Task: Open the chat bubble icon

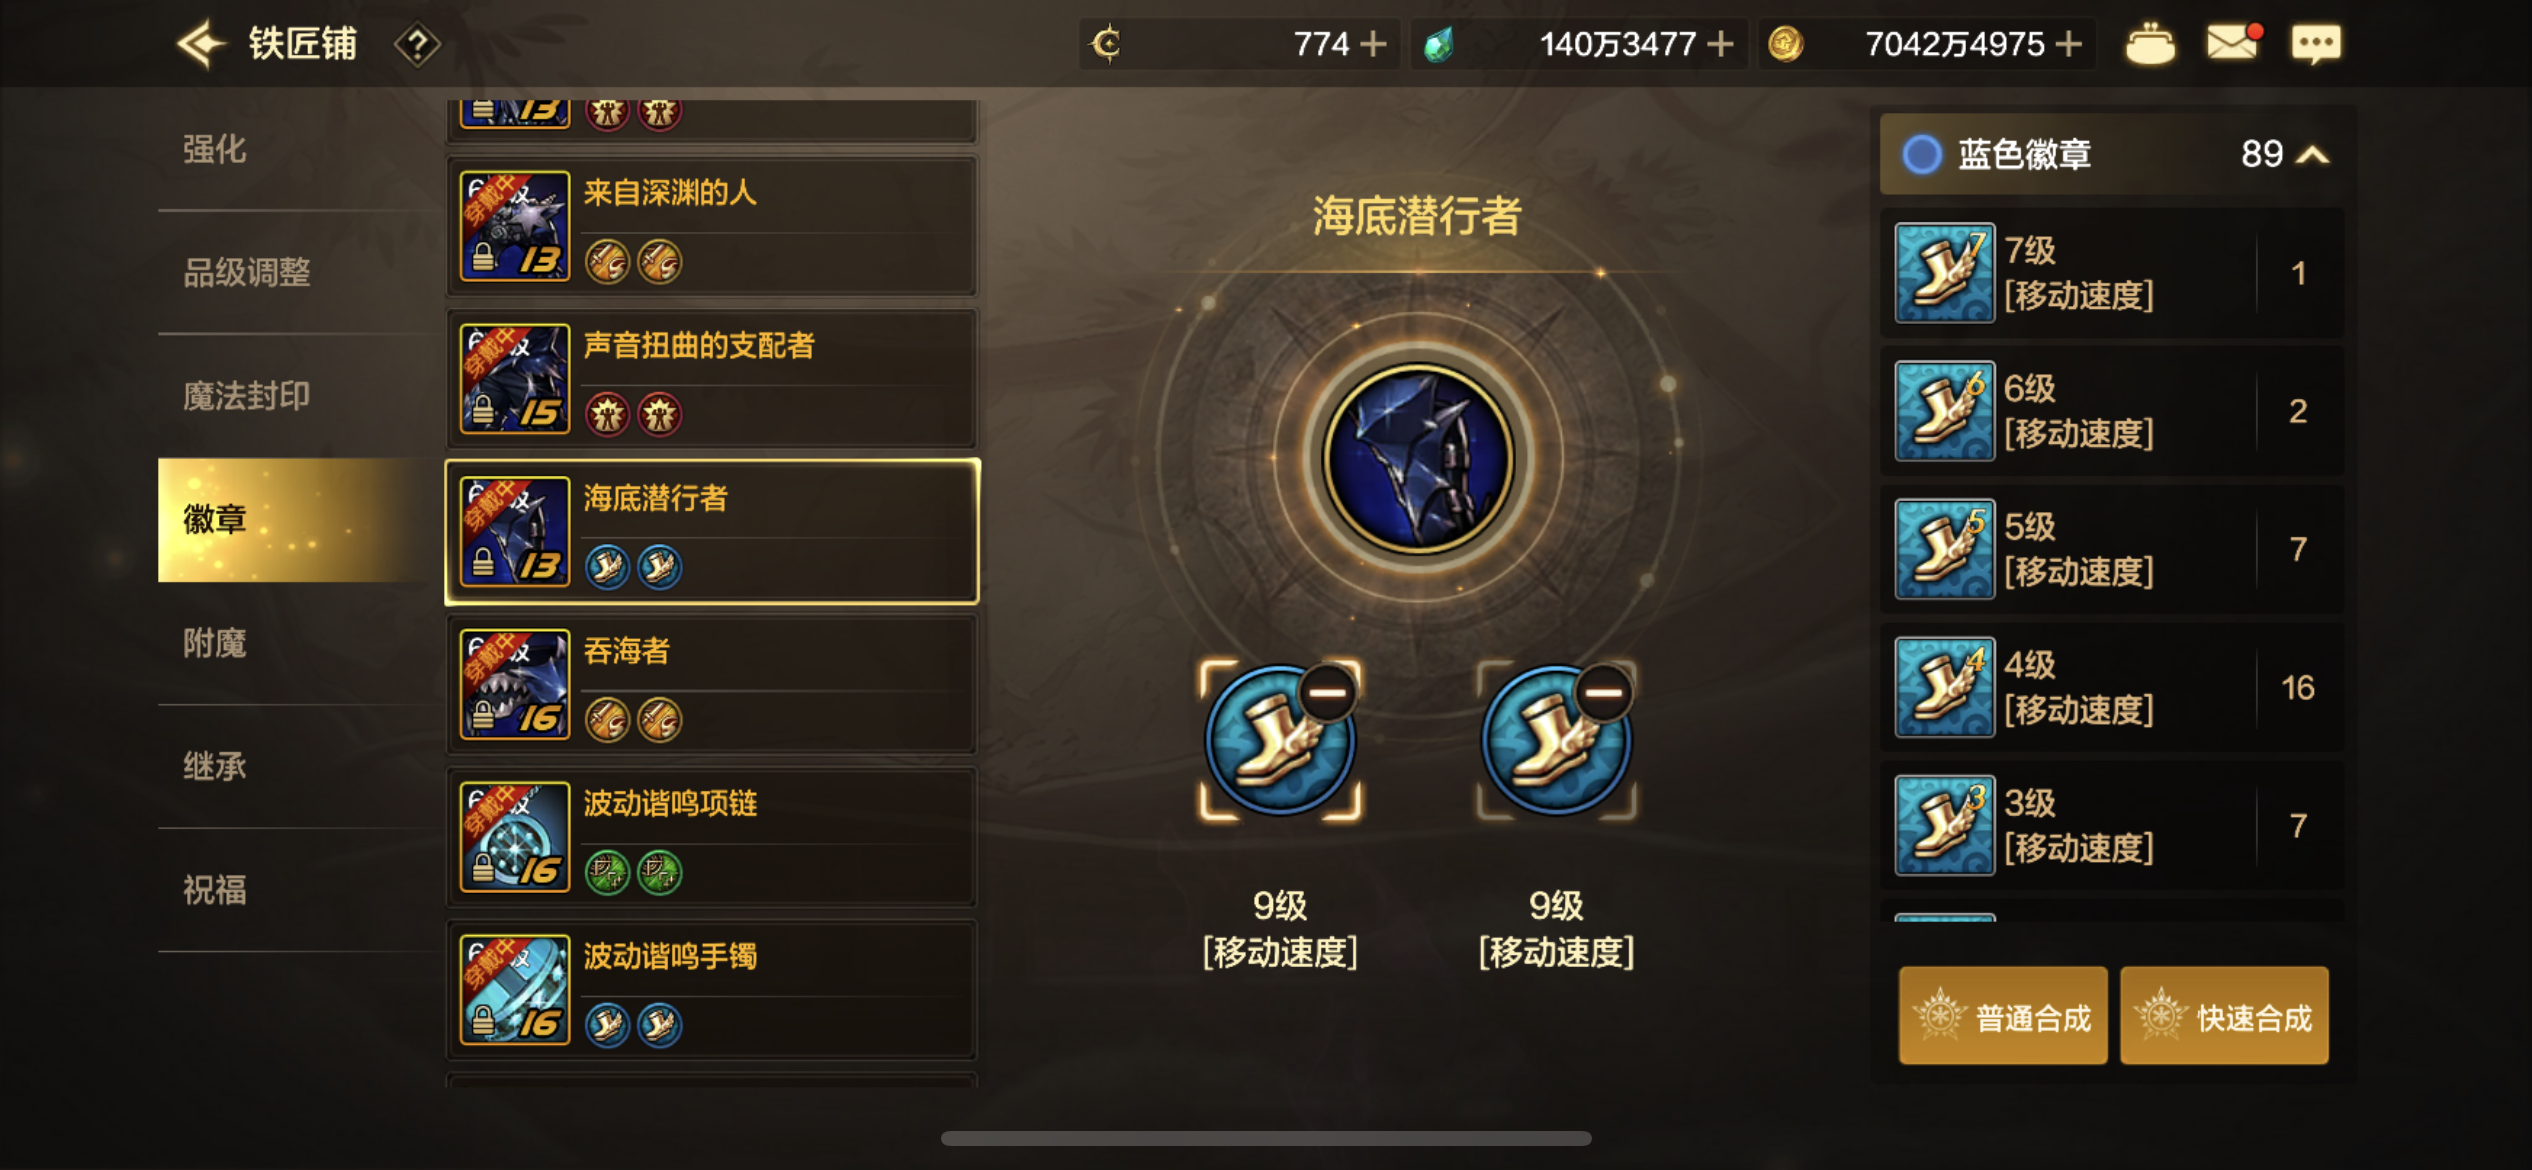Action: [2315, 44]
